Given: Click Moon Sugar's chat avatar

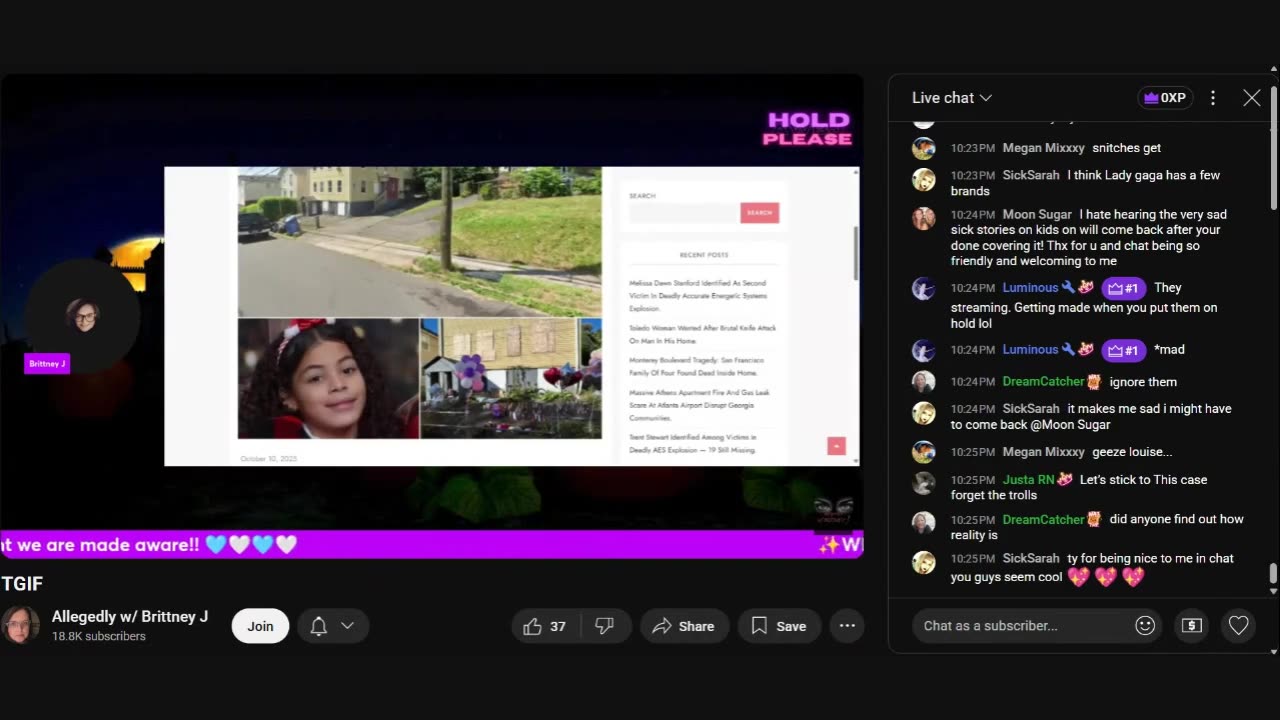Looking at the screenshot, I should (x=924, y=219).
